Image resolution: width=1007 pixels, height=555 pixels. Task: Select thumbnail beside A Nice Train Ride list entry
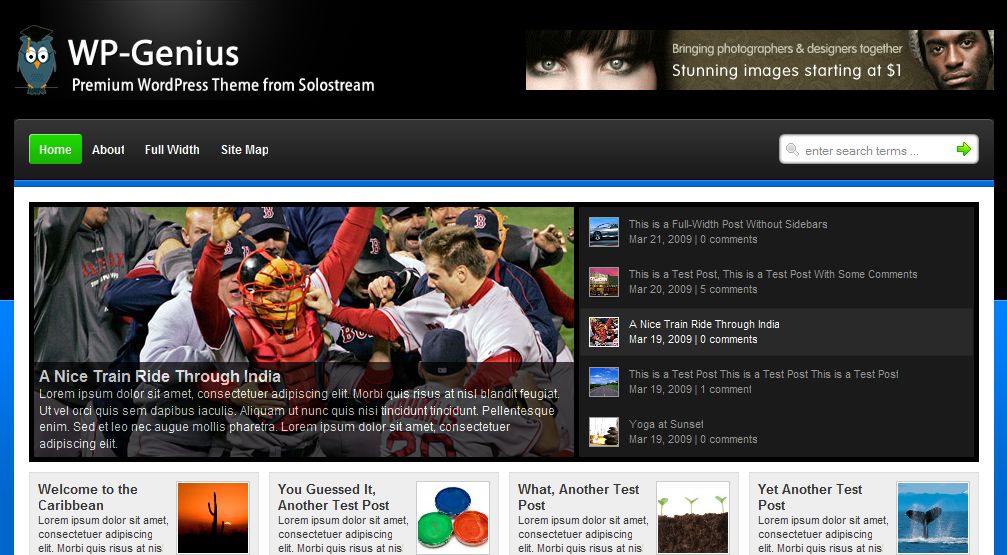(x=604, y=332)
